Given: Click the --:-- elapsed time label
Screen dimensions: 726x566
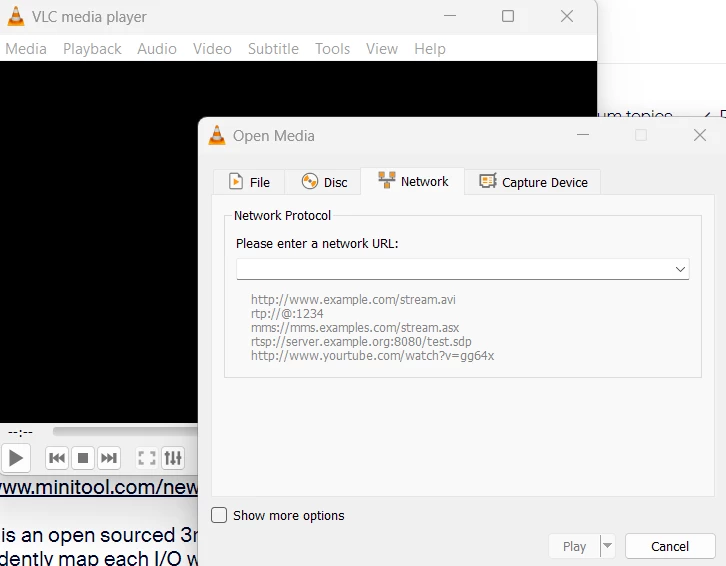Looking at the screenshot, I should coord(20,433).
